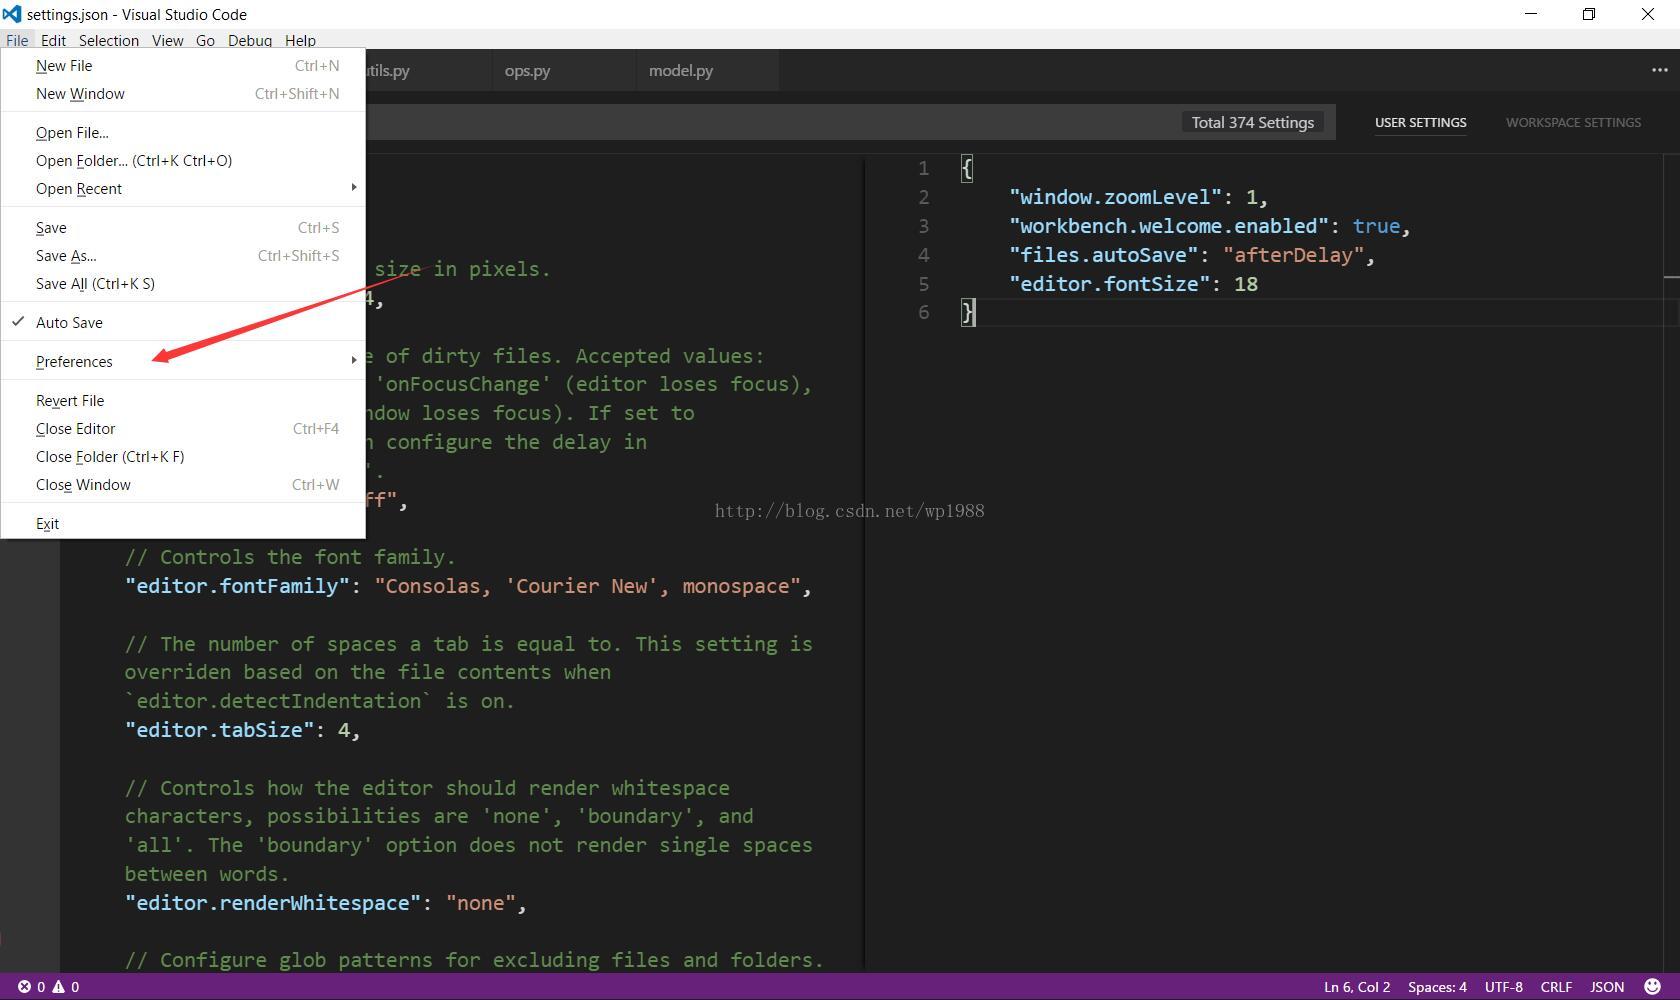1680x1000 pixels.
Task: Click the "window.zoomLevel" line in user settings
Action: point(1138,197)
